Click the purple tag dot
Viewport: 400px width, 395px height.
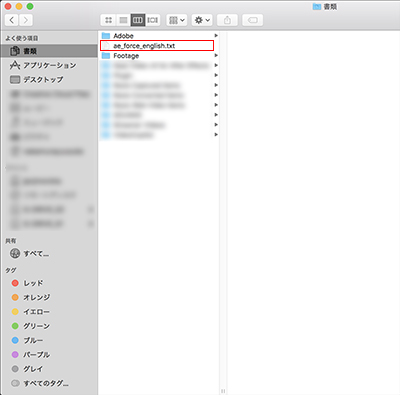[15, 355]
